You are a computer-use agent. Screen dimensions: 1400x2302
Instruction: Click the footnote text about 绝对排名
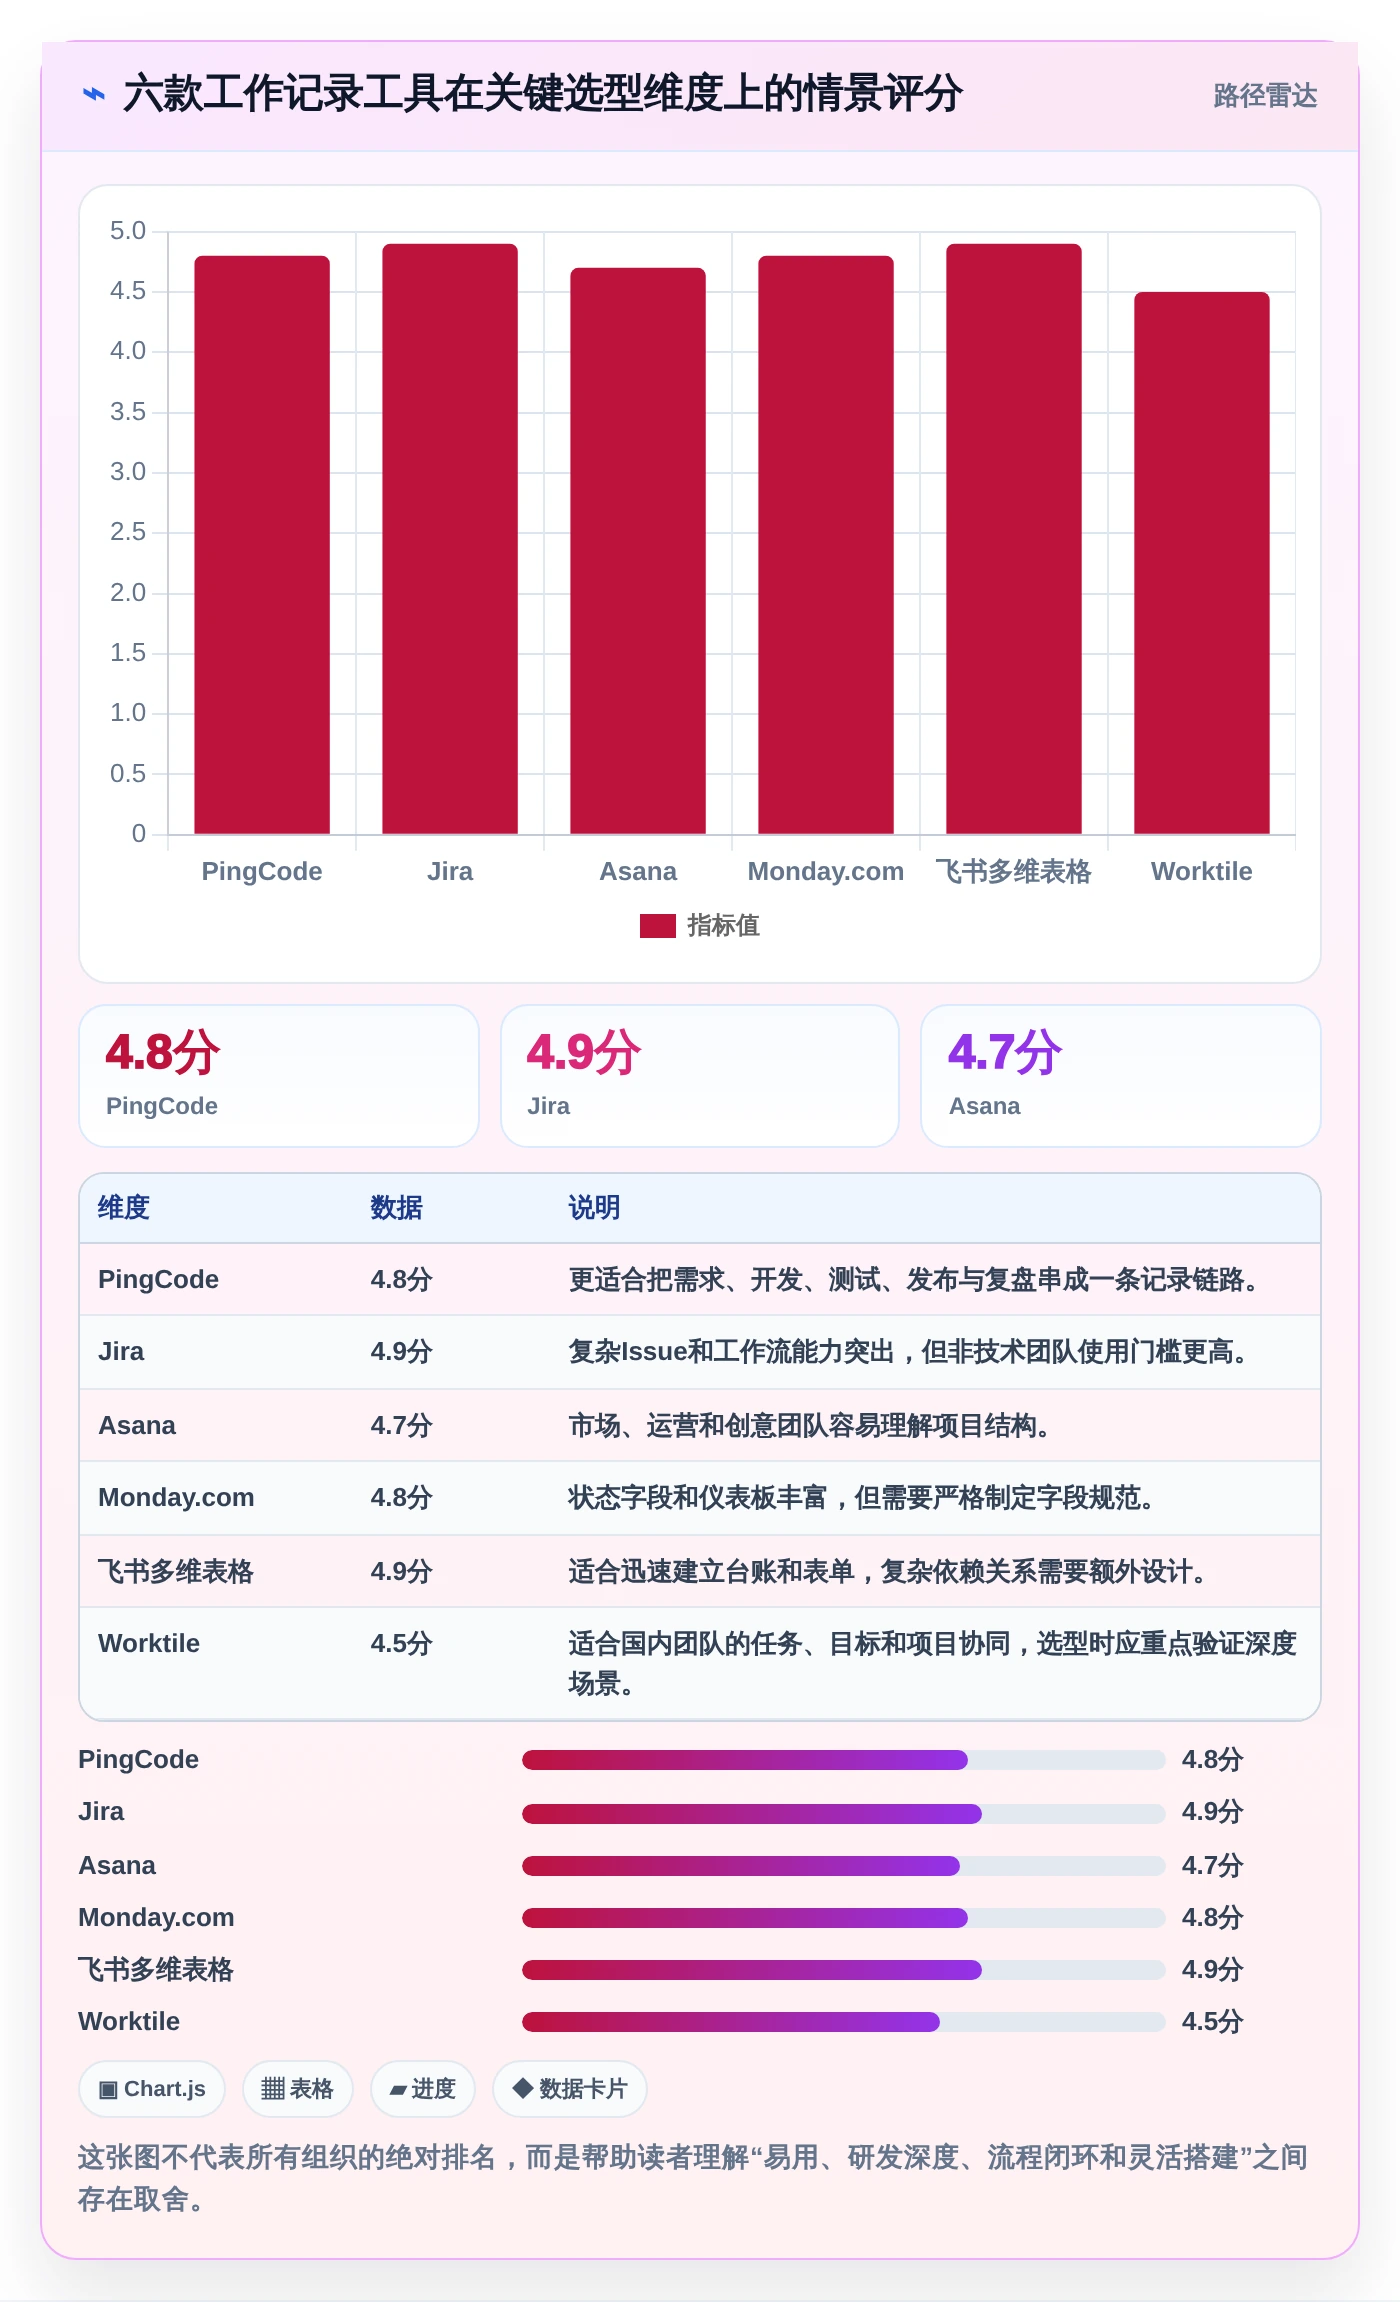coord(693,2178)
